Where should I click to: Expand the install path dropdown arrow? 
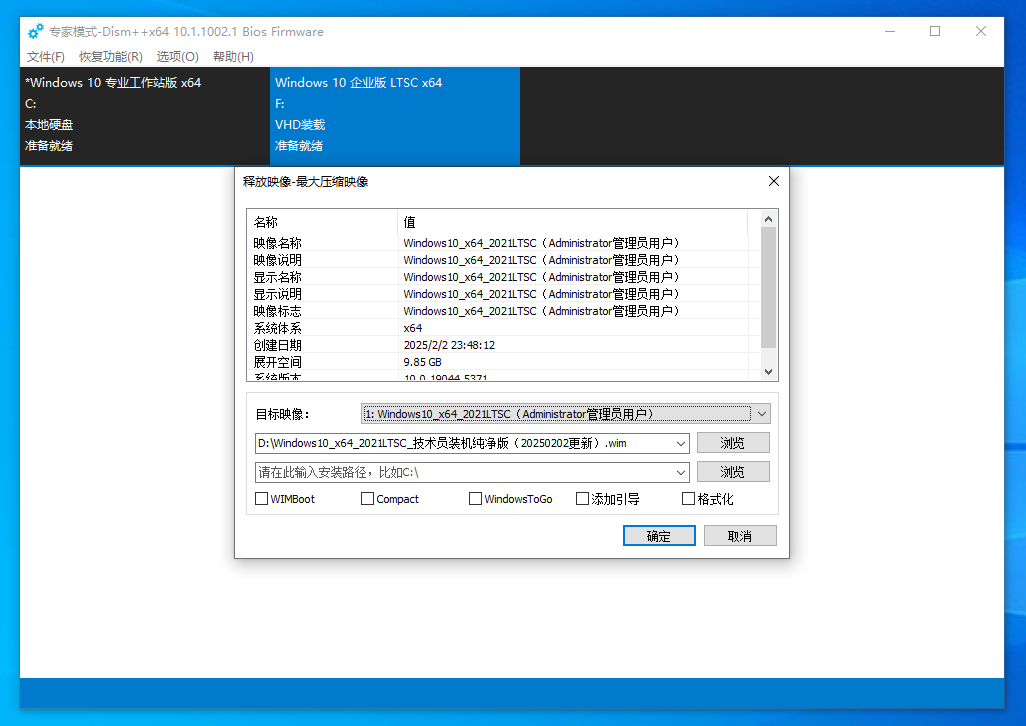pyautogui.click(x=682, y=472)
